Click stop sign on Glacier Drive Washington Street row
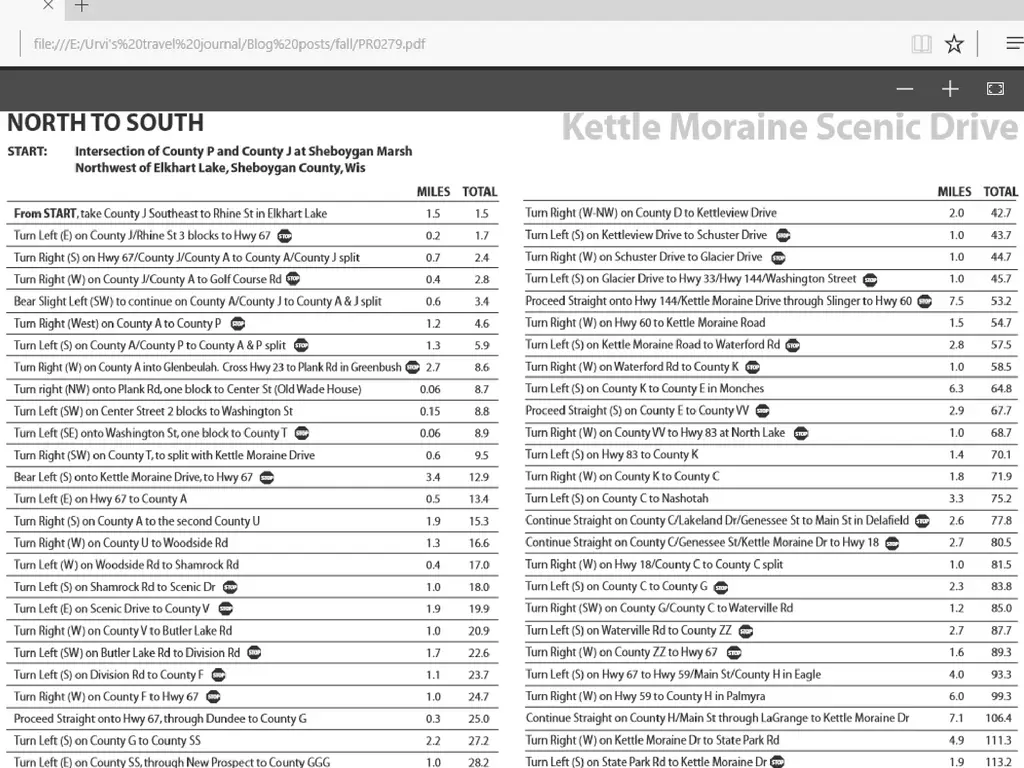1024x768 pixels. pyautogui.click(x=871, y=280)
